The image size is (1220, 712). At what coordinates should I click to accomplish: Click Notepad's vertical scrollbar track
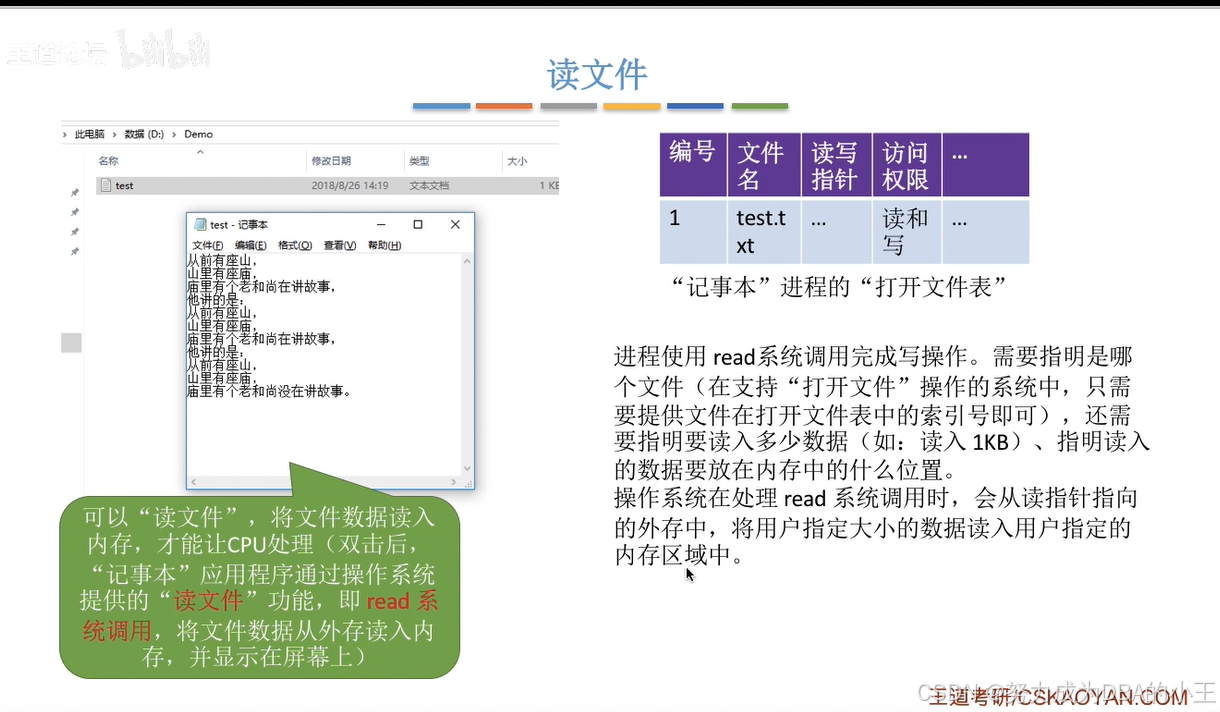467,365
